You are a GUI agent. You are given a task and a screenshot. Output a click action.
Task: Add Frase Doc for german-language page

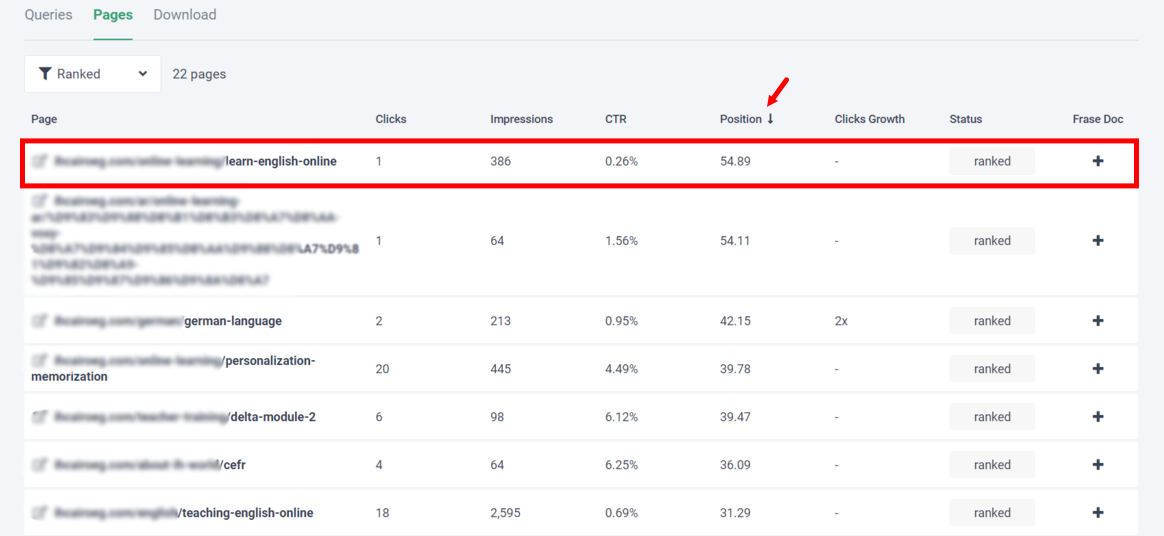[x=1099, y=321]
